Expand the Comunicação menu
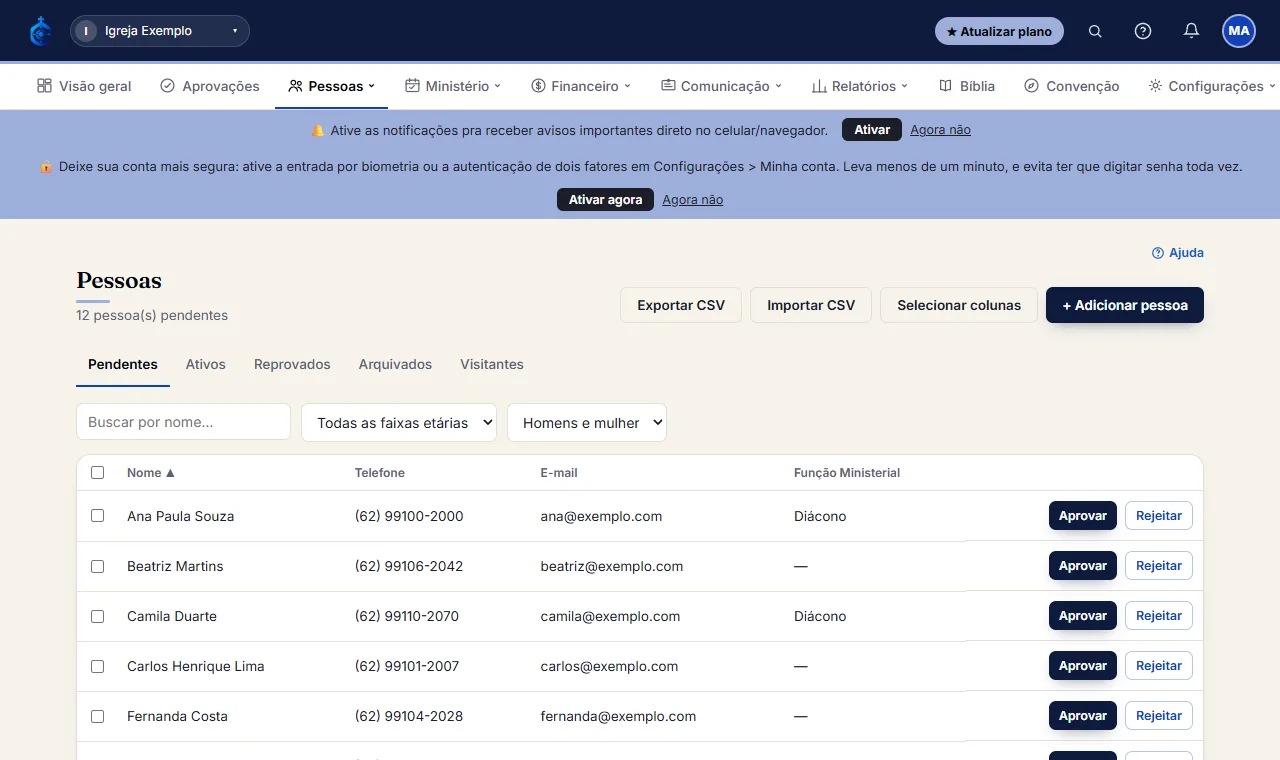This screenshot has height=760, width=1280. (x=721, y=86)
